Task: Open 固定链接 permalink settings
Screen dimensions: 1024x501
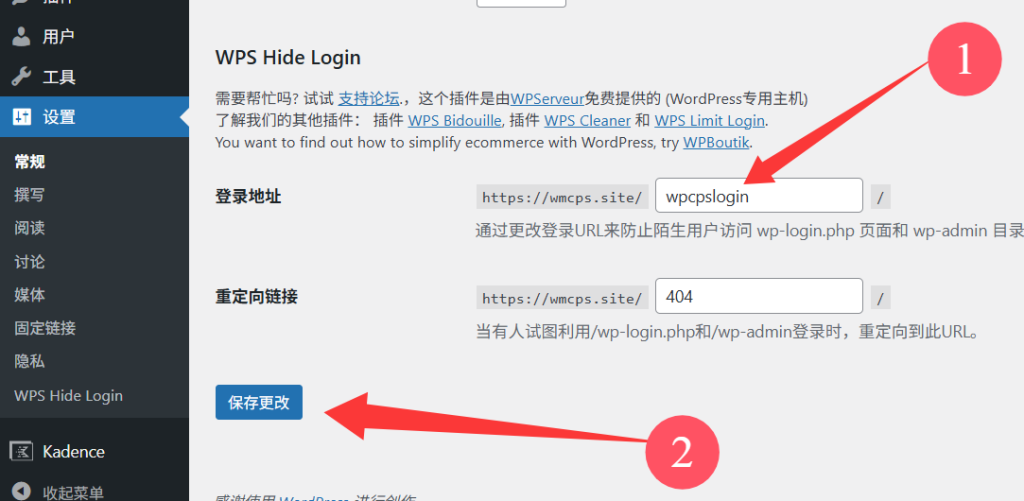Action: pyautogui.click(x=45, y=328)
